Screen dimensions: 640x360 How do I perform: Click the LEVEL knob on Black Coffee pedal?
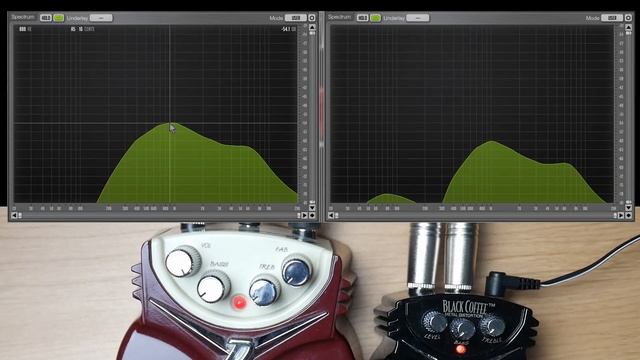[435, 321]
